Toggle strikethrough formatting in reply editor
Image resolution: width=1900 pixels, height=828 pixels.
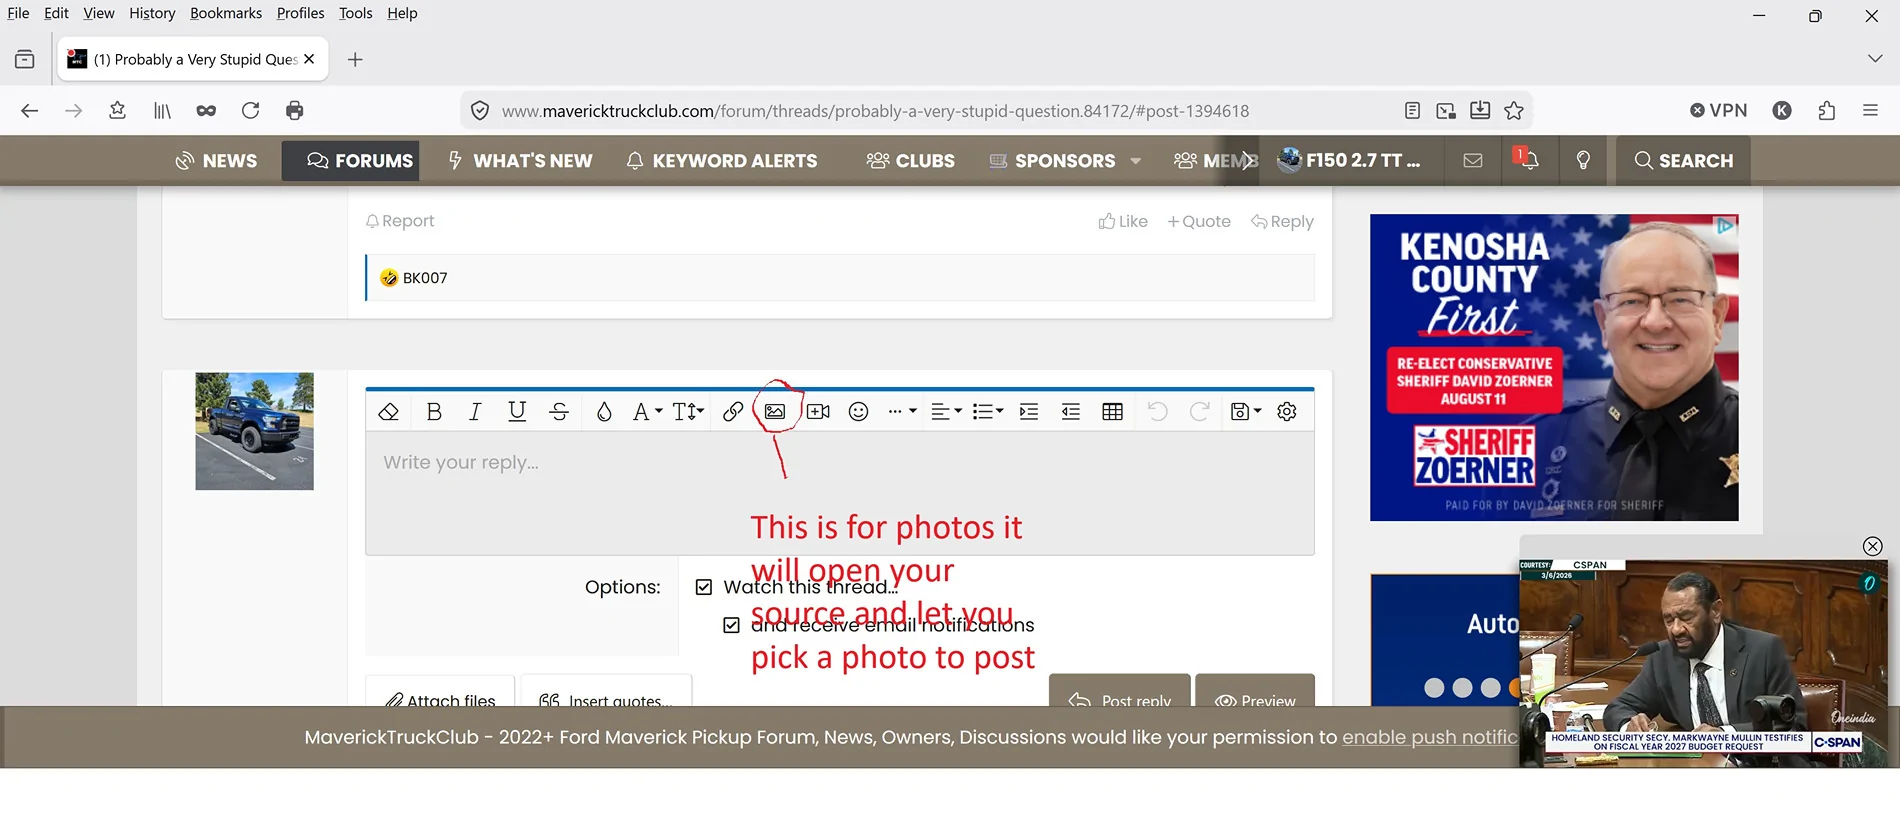[x=559, y=411]
